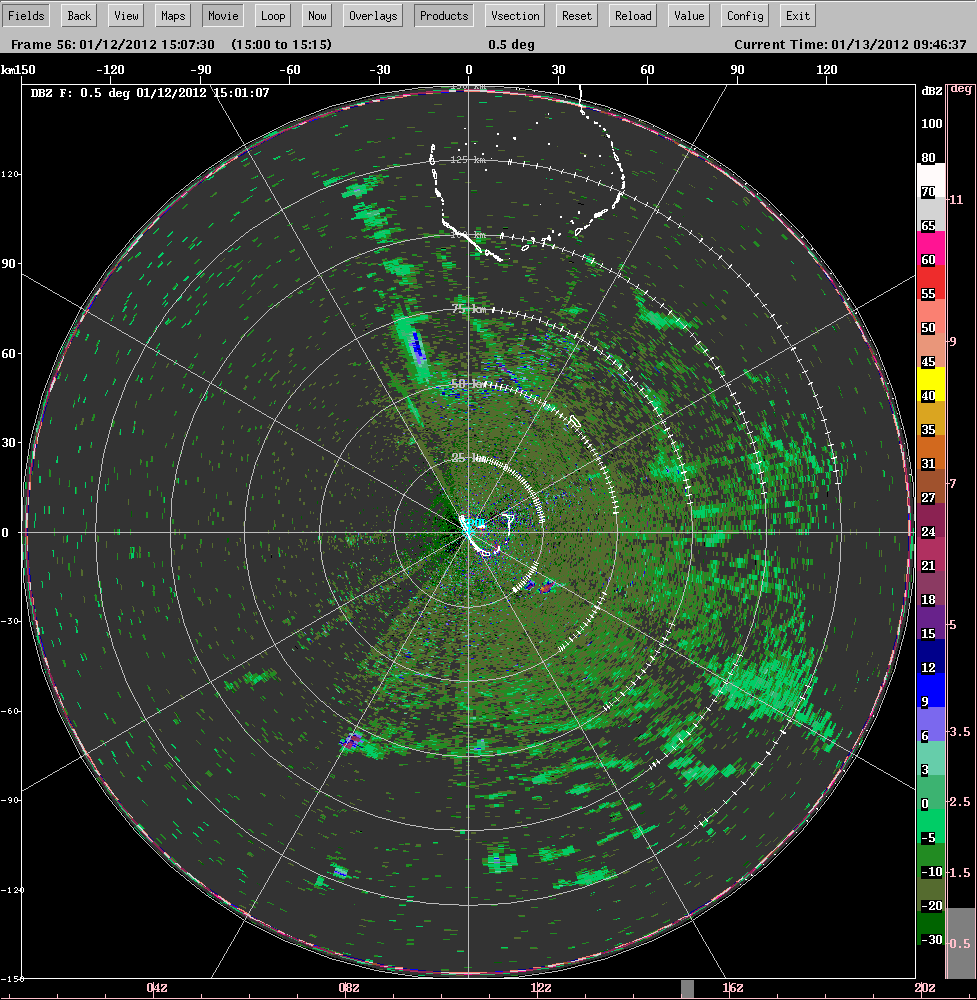Open the Vsection vertical section tool

coord(515,16)
